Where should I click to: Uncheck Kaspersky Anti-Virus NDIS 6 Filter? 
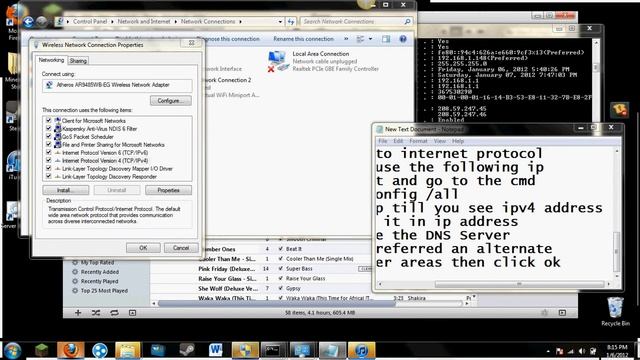point(49,129)
